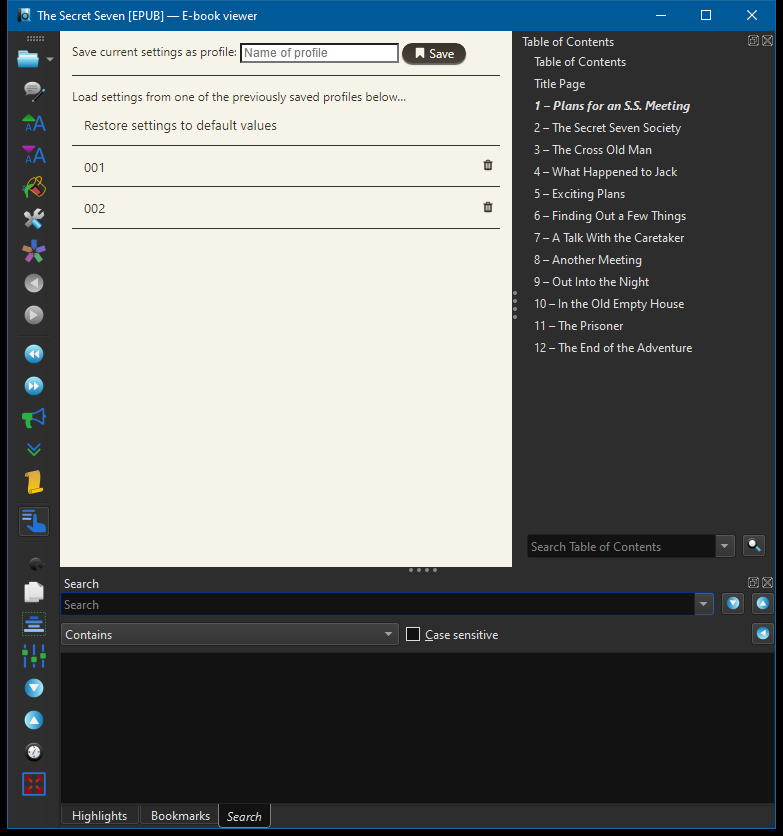The image size is (783, 836).
Task: Go to next page blue down arrow in sidebar
Action: 34,688
